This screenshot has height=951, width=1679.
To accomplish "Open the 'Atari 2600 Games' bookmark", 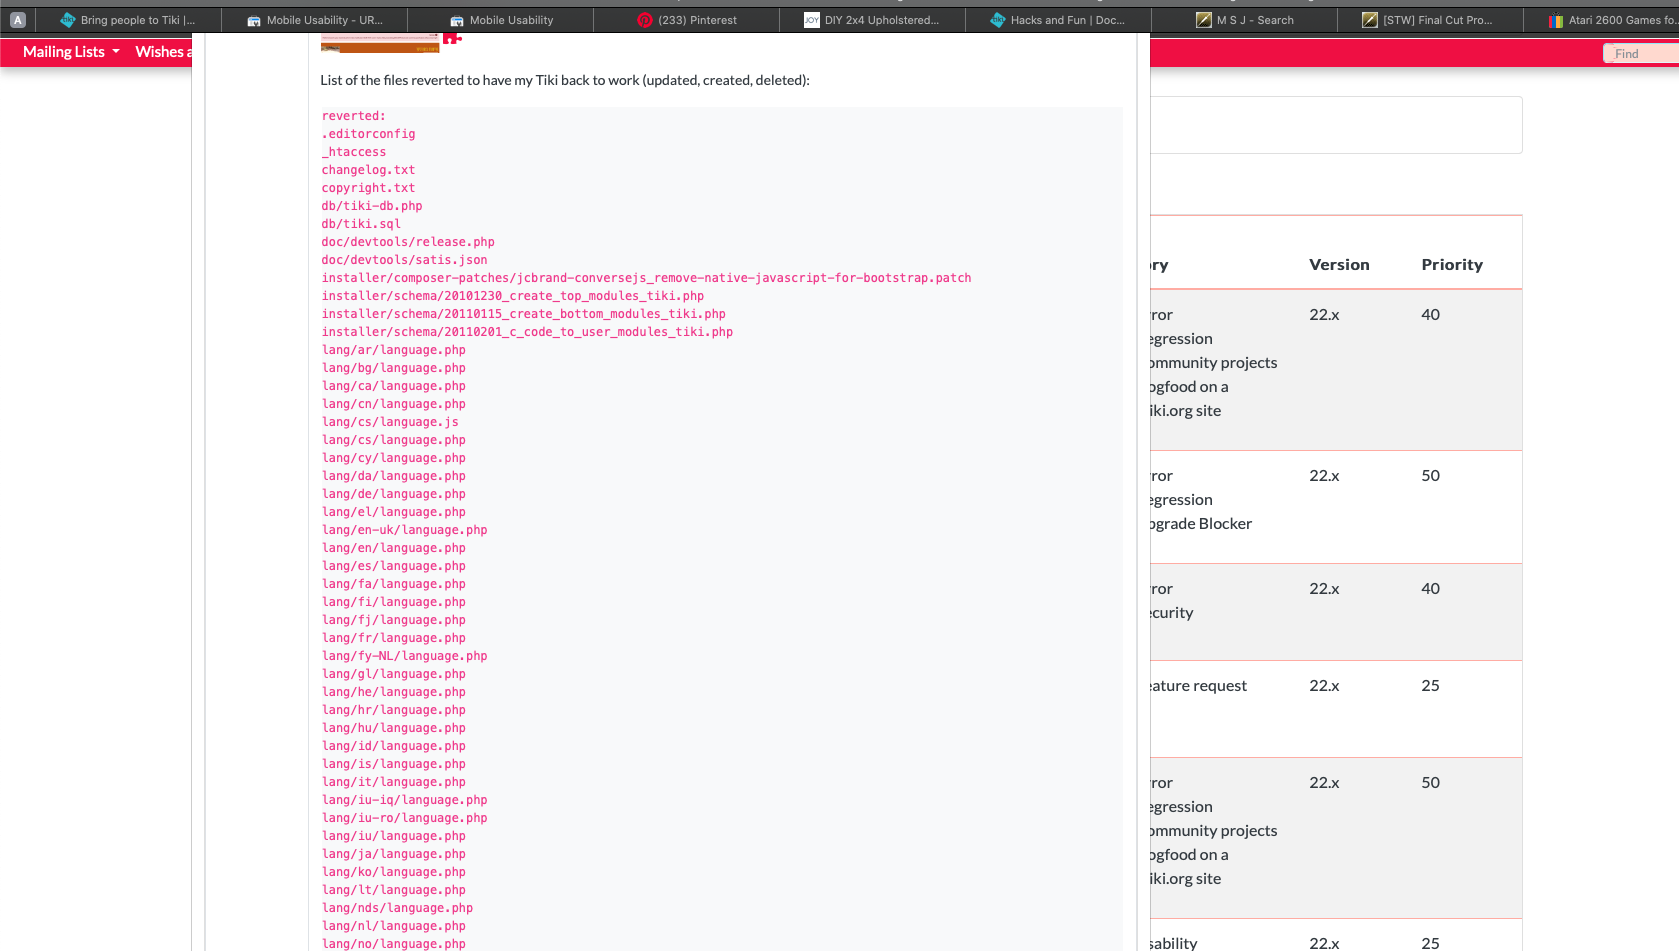I will [x=1613, y=20].
